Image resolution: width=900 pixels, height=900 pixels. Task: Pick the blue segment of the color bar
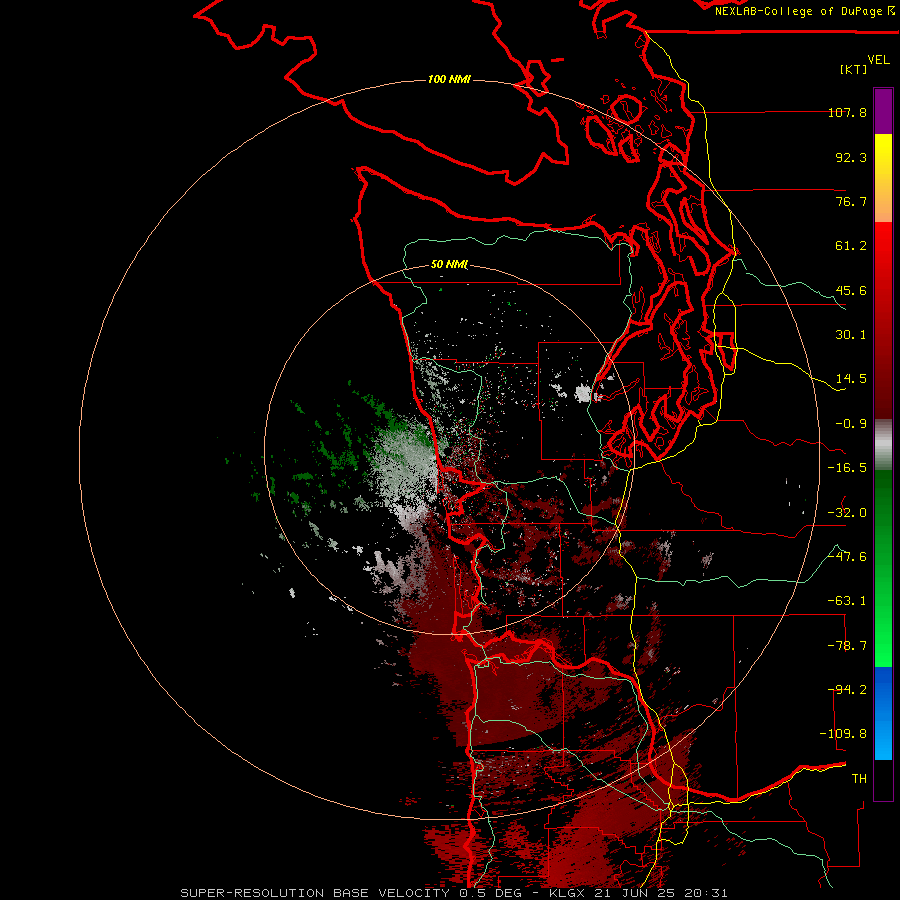click(x=883, y=713)
